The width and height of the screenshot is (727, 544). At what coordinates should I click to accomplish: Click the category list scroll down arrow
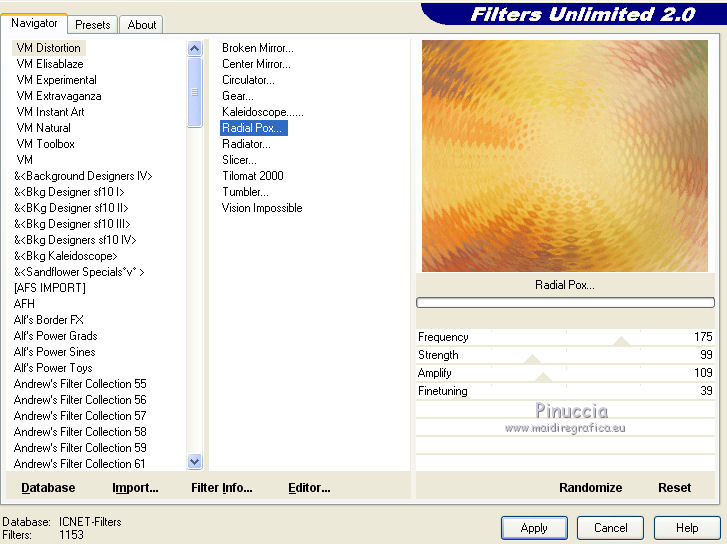[195, 461]
